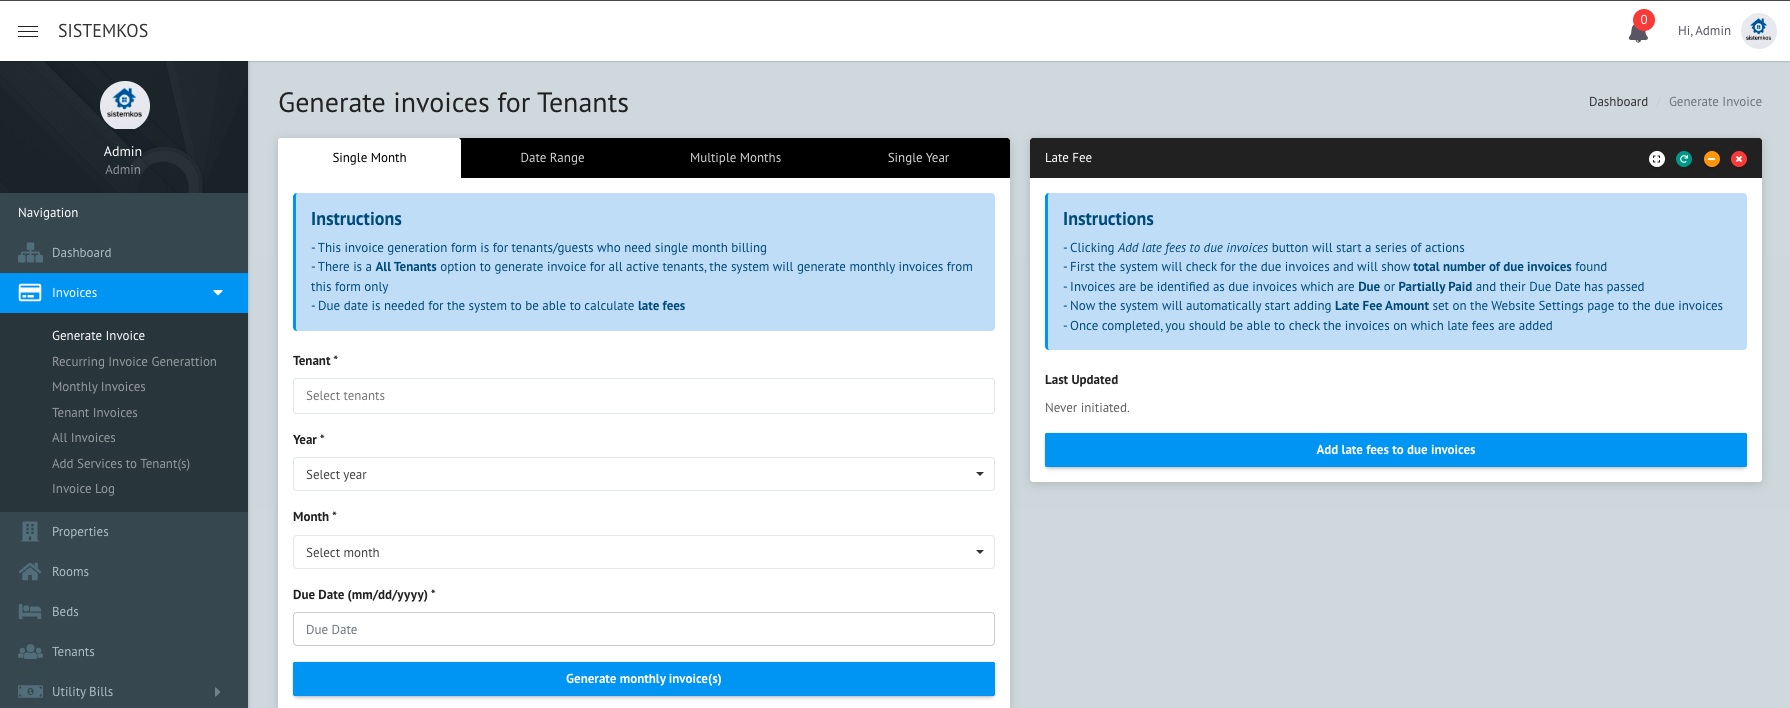Click the Beds bed icon

click(30, 612)
